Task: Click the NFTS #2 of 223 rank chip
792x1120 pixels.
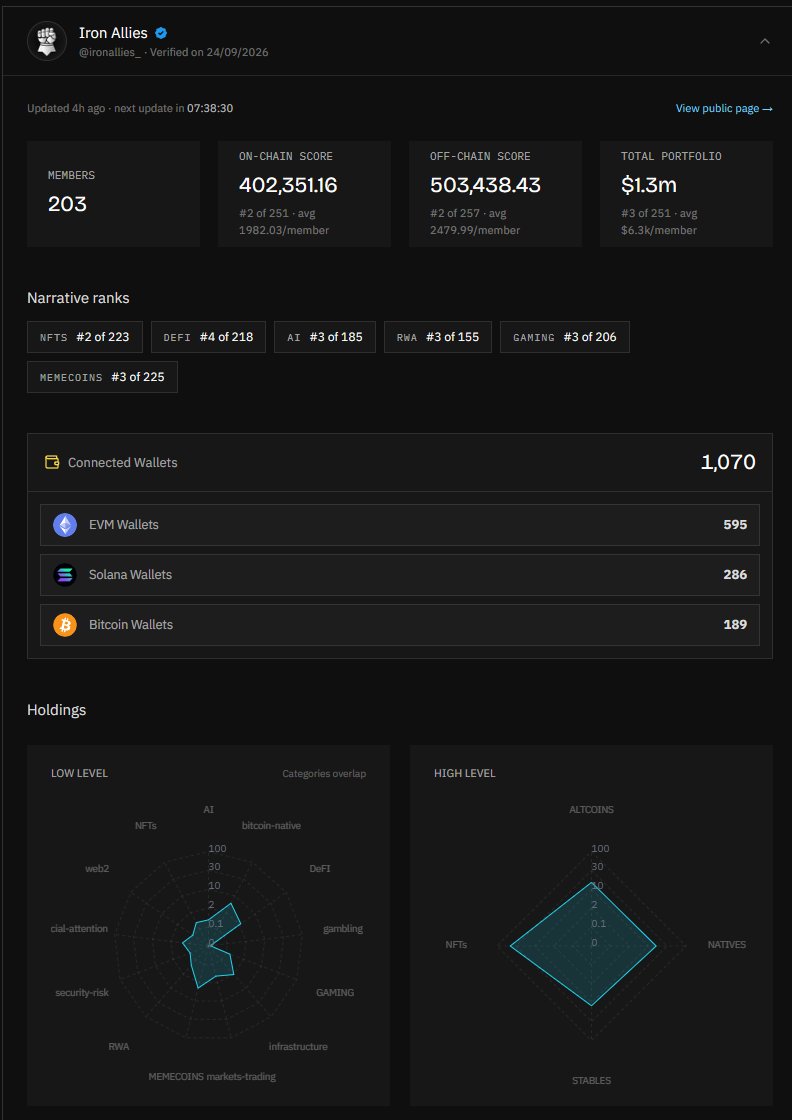Action: [85, 337]
